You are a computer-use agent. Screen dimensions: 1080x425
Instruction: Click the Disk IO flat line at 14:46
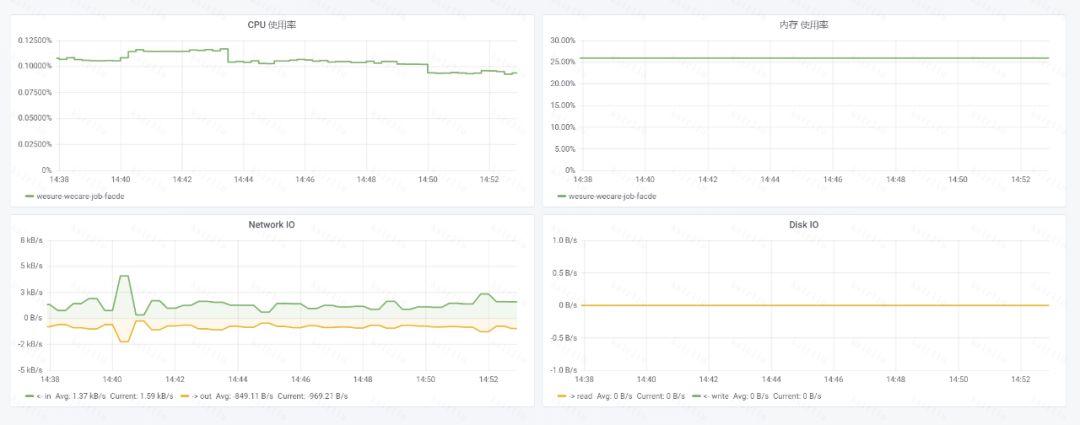833,305
